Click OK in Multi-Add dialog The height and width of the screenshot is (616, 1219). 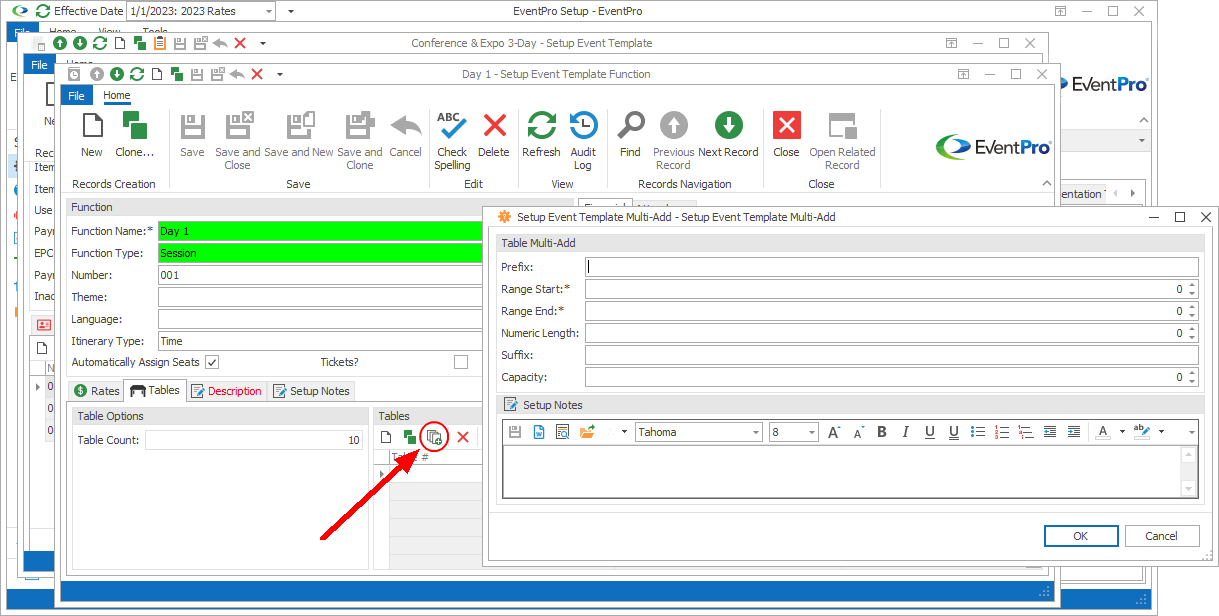point(1081,536)
